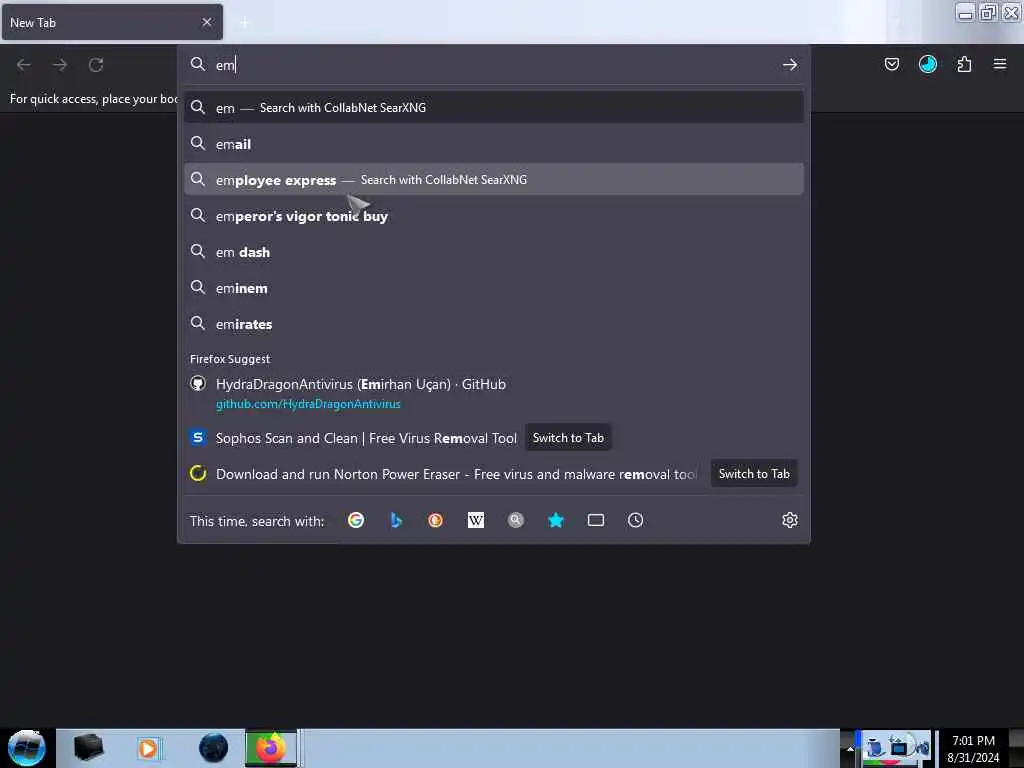The image size is (1024, 768).
Task: Switch to Tab for Norton Power Eraser
Action: coord(754,473)
